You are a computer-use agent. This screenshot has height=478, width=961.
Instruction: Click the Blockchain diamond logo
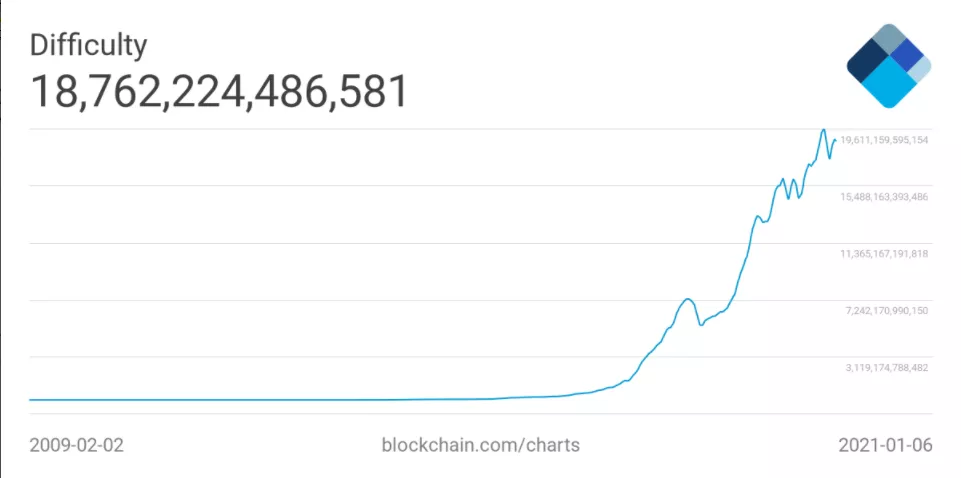point(889,65)
